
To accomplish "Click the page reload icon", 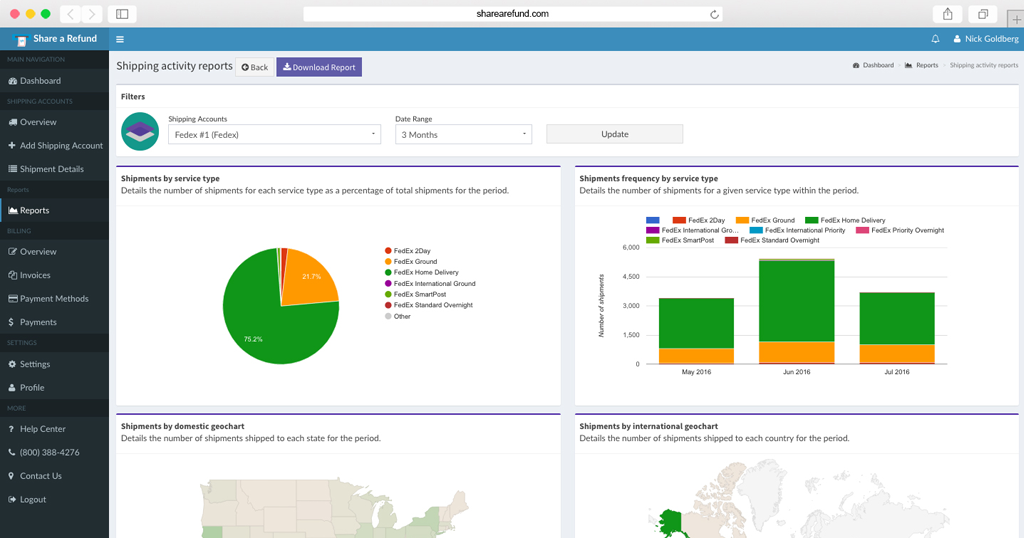I will pyautogui.click(x=714, y=14).
